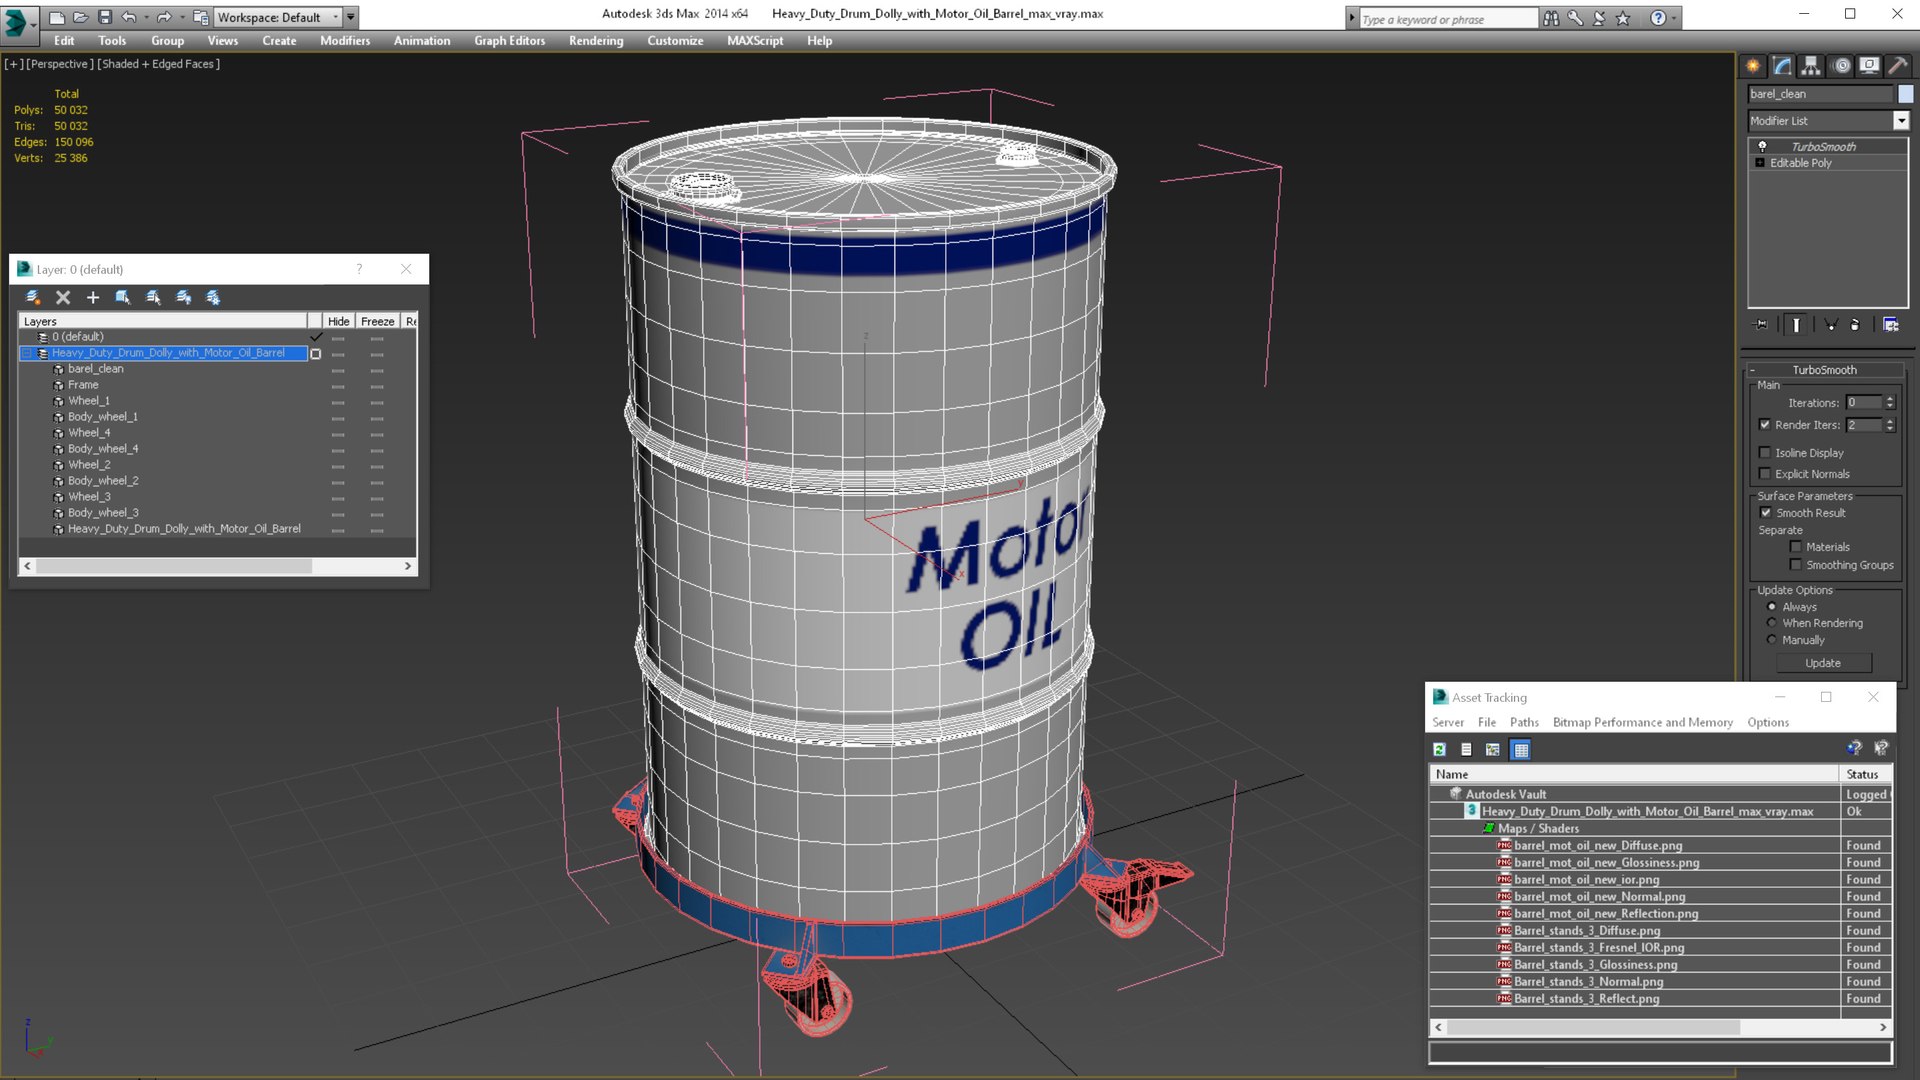Undo the last action with the undo arrow
The height and width of the screenshot is (1080, 1920).
tap(128, 17)
